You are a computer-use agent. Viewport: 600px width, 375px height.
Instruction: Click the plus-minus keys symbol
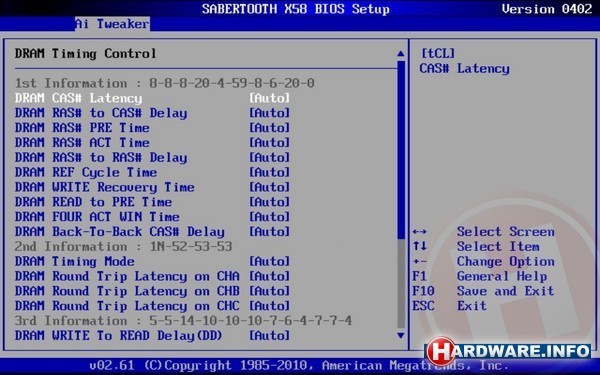pos(420,261)
